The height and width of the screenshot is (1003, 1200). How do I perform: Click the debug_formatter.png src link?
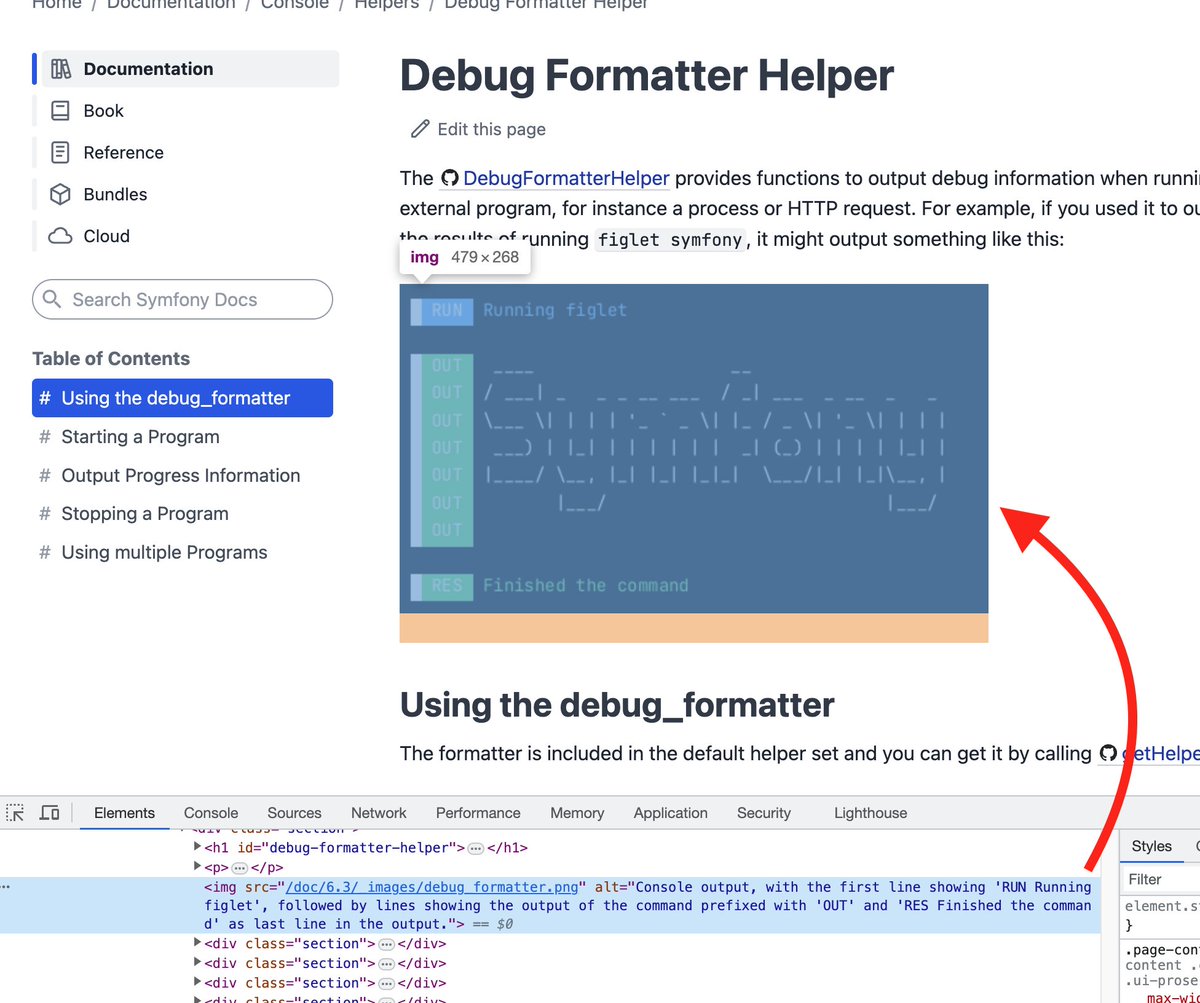tap(433, 887)
